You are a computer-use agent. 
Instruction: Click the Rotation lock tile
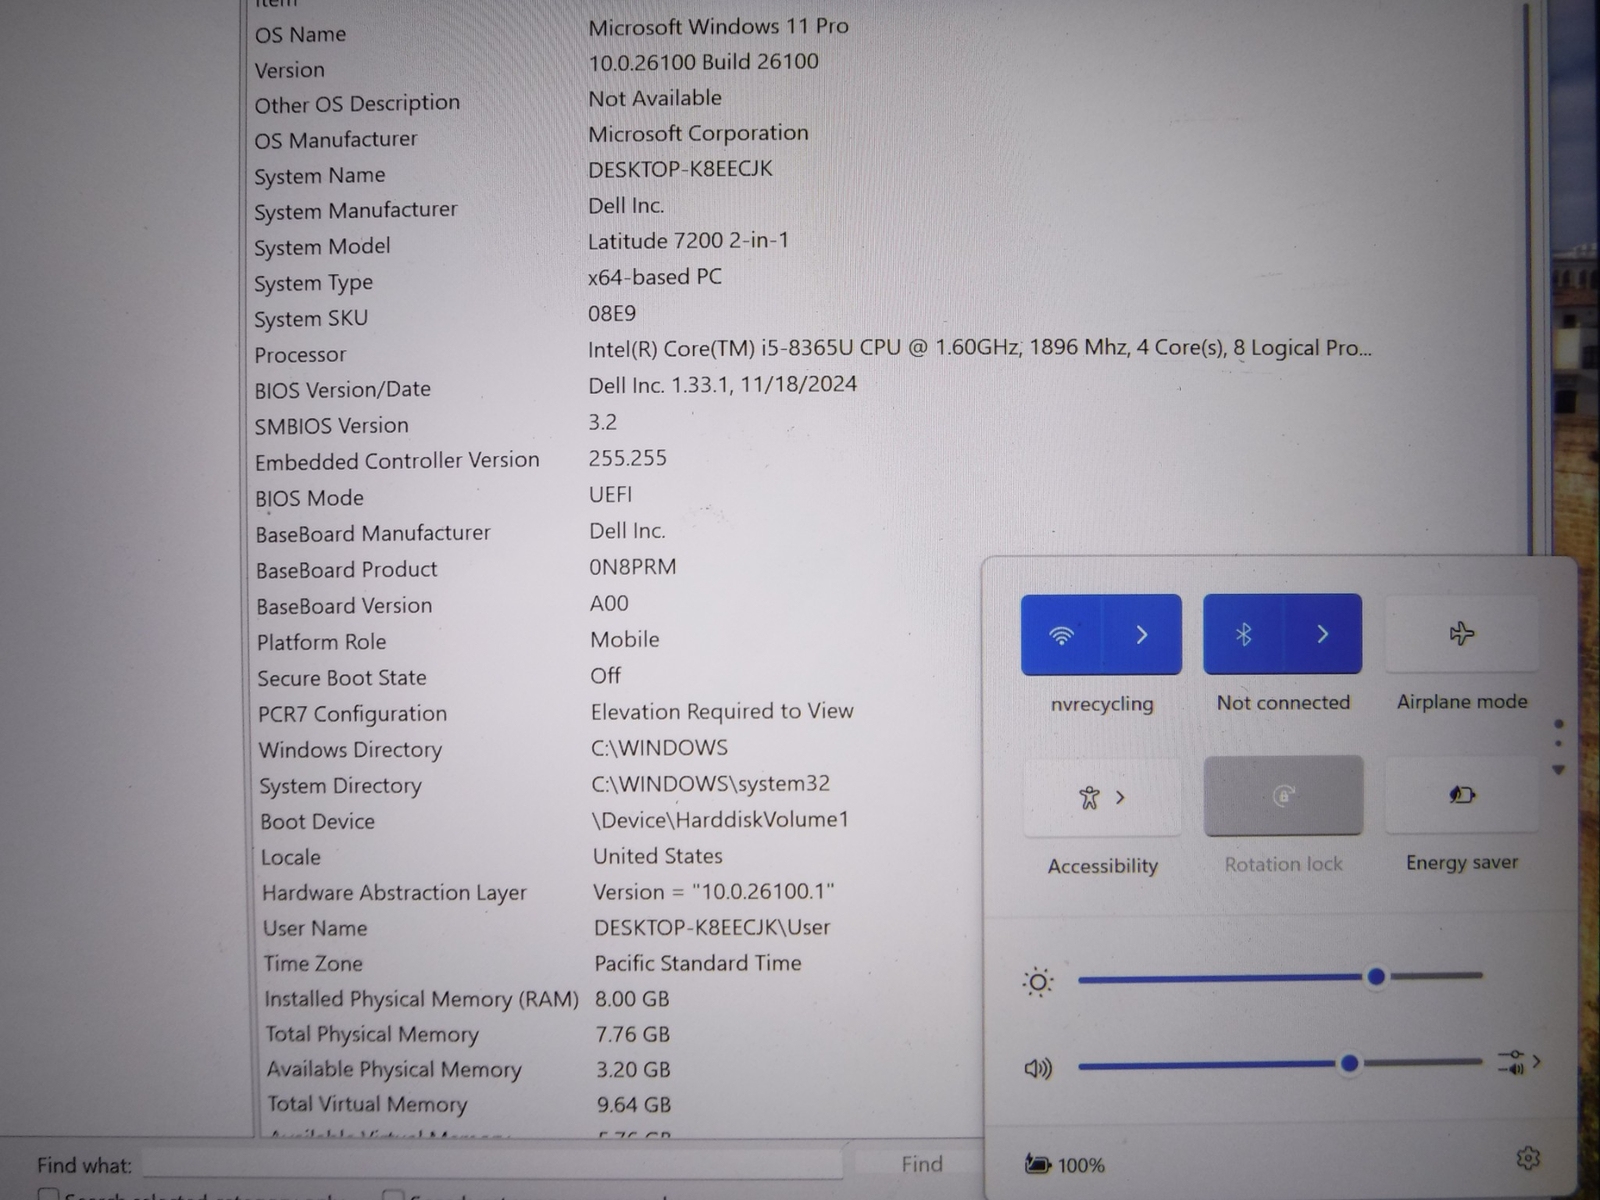click(1283, 796)
